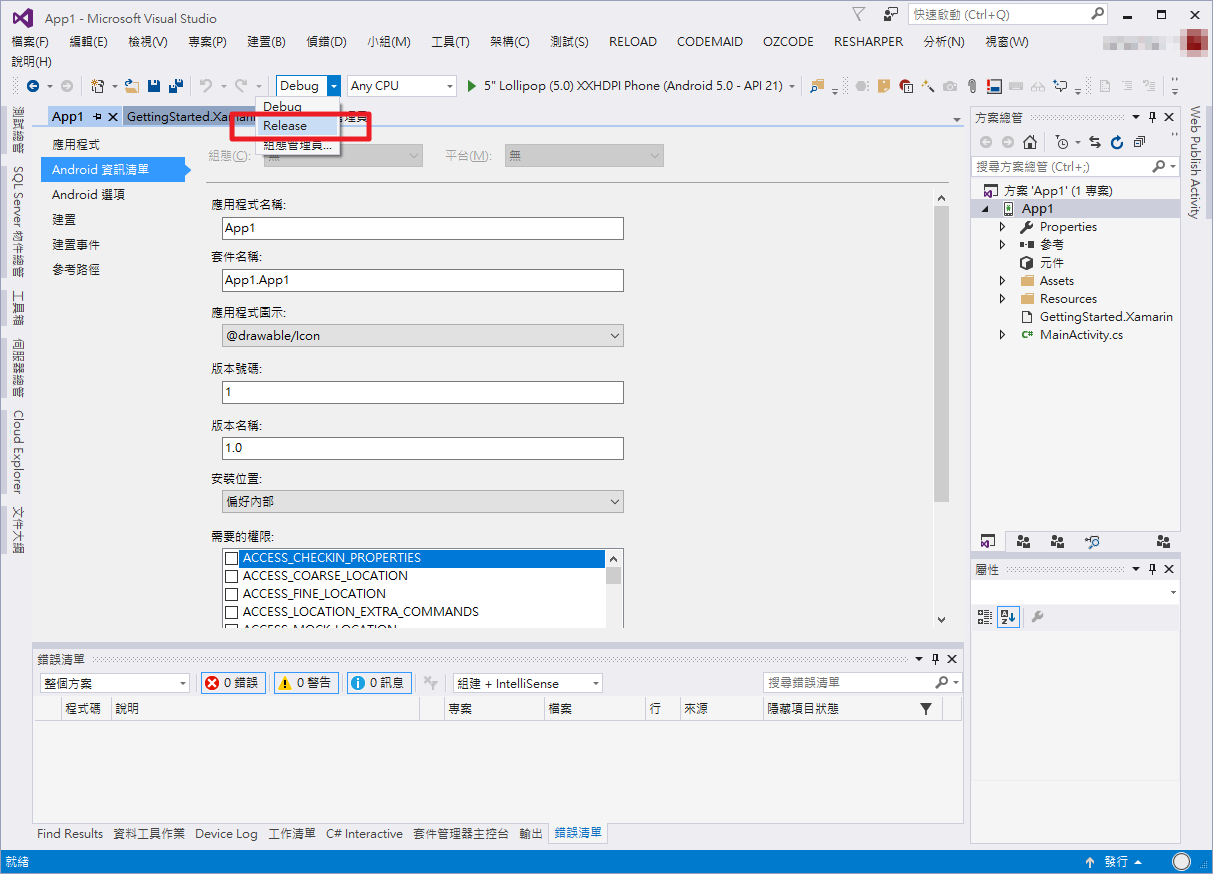Click the paperclip attach toolbar icon
Viewport: 1213px width, 874px height.
point(972,86)
